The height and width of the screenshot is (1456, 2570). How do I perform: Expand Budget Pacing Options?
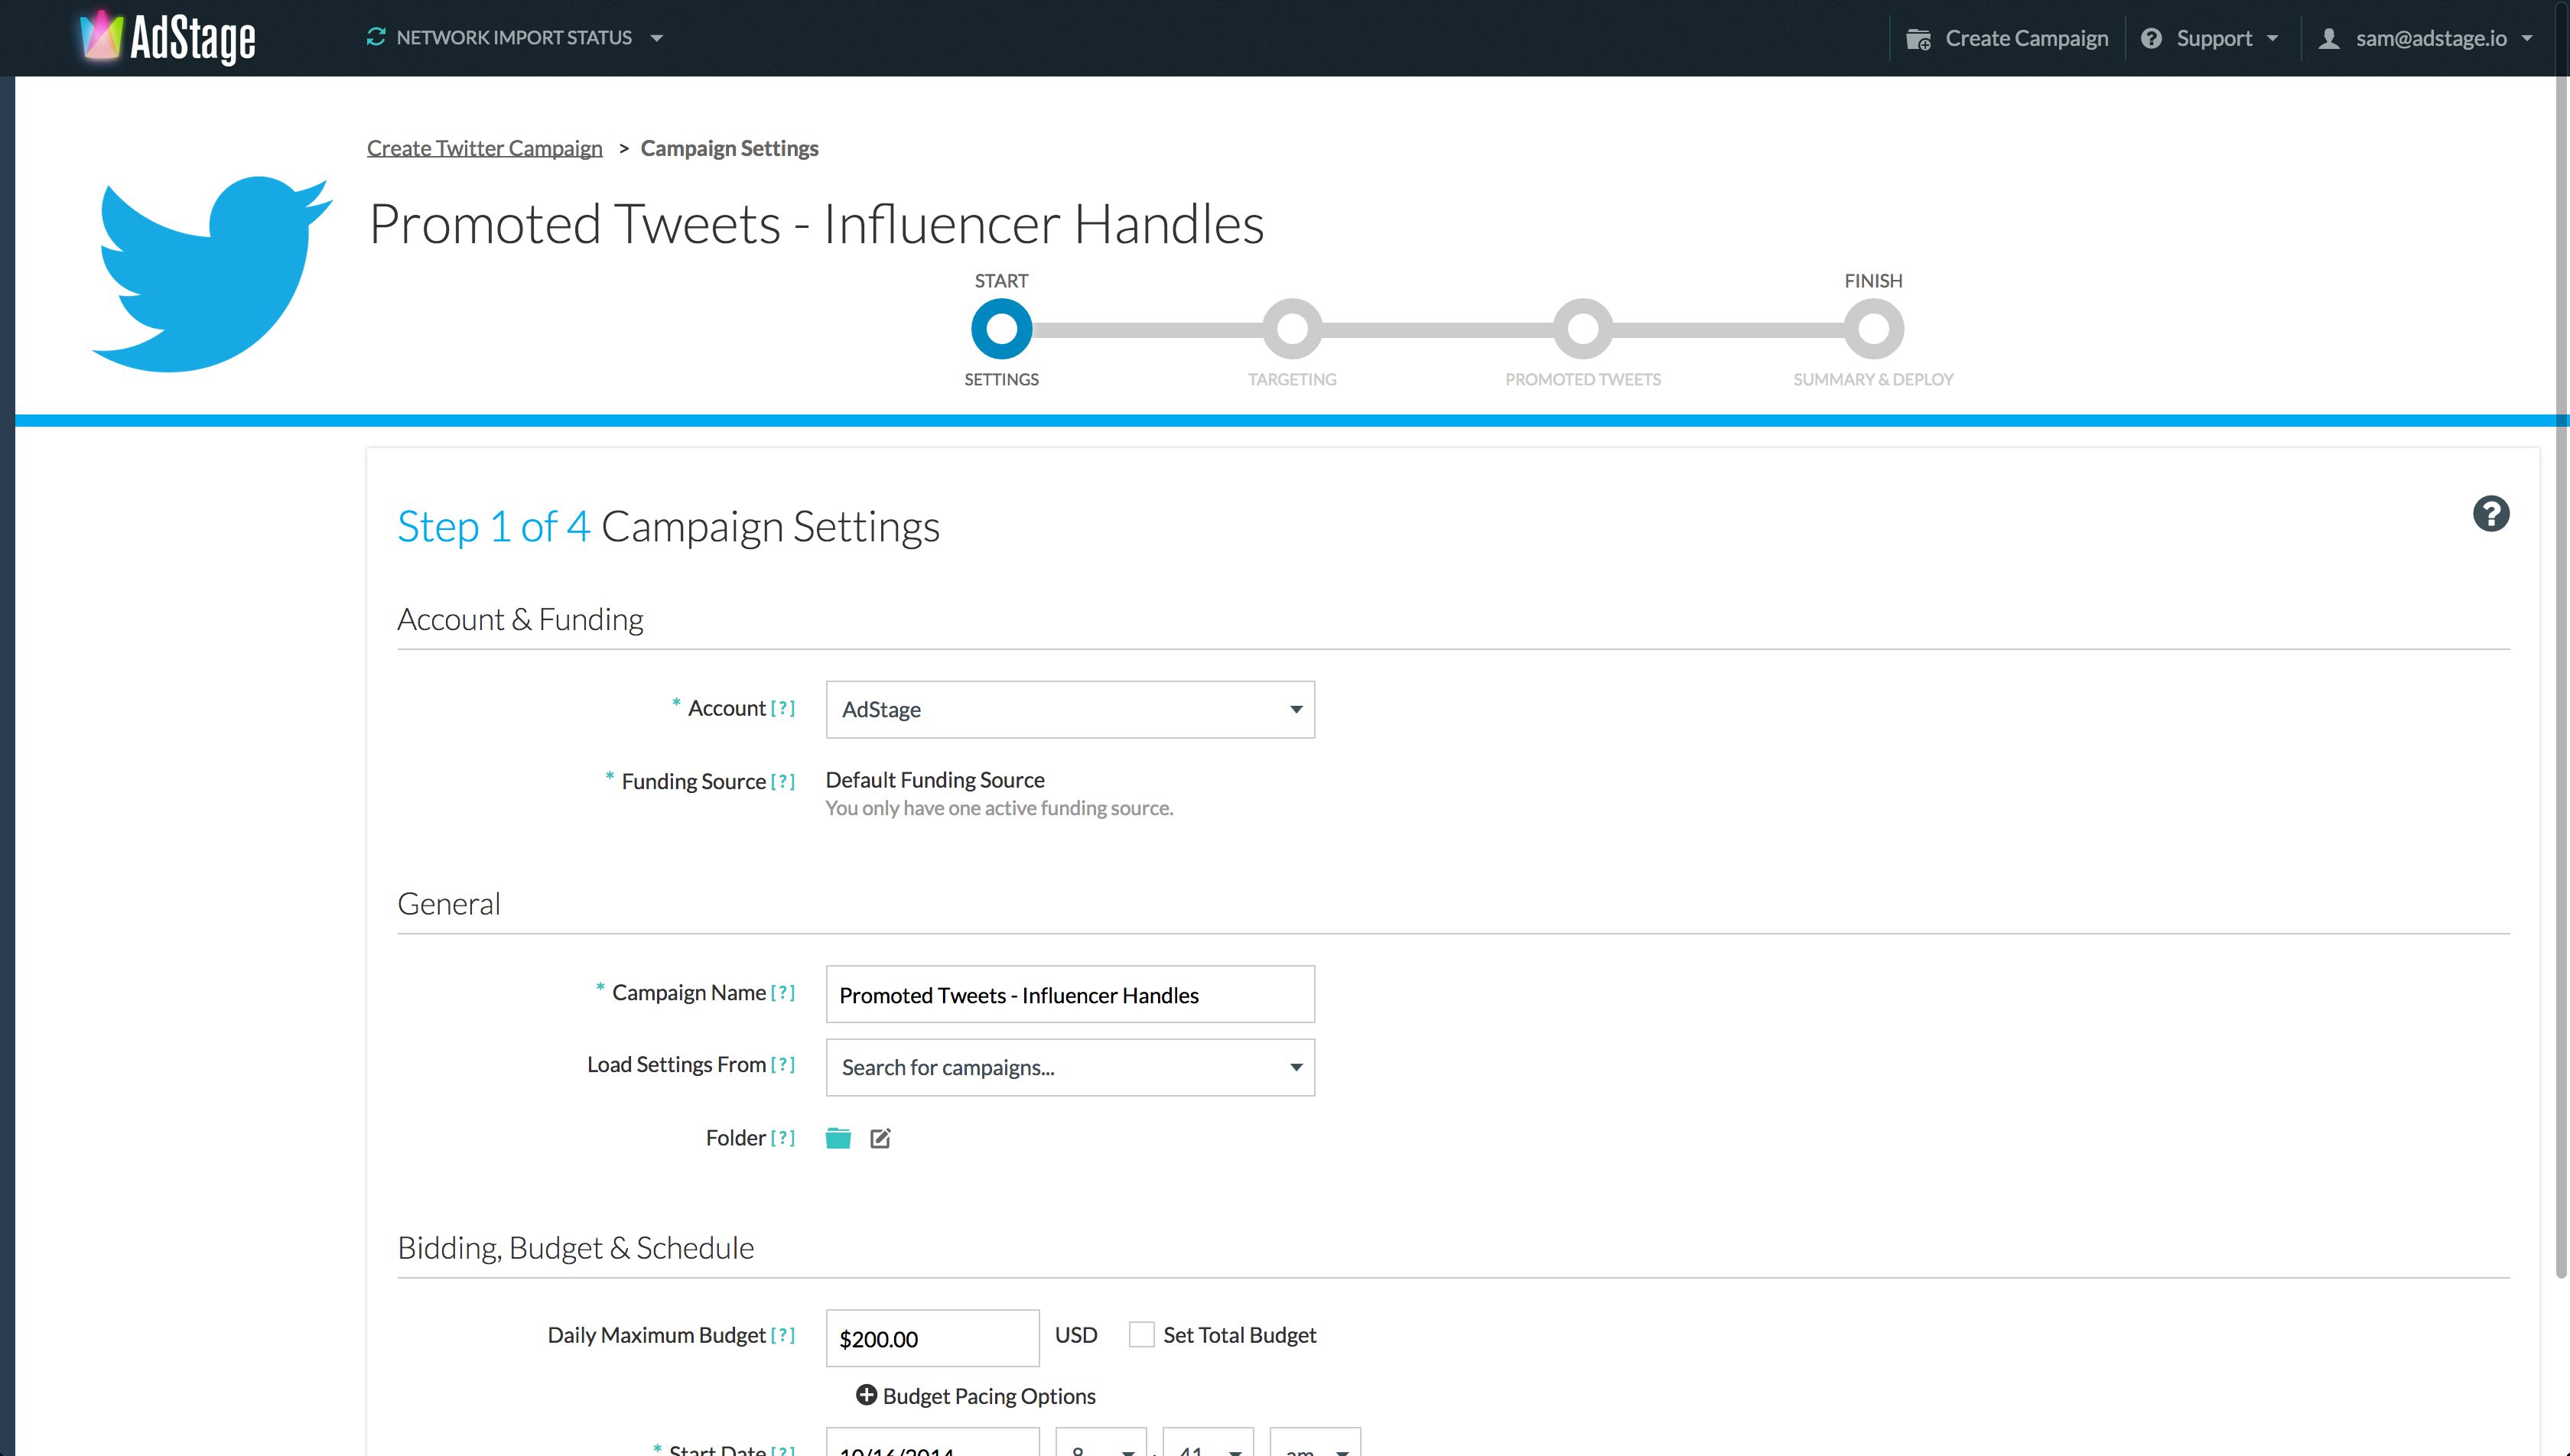click(x=976, y=1396)
